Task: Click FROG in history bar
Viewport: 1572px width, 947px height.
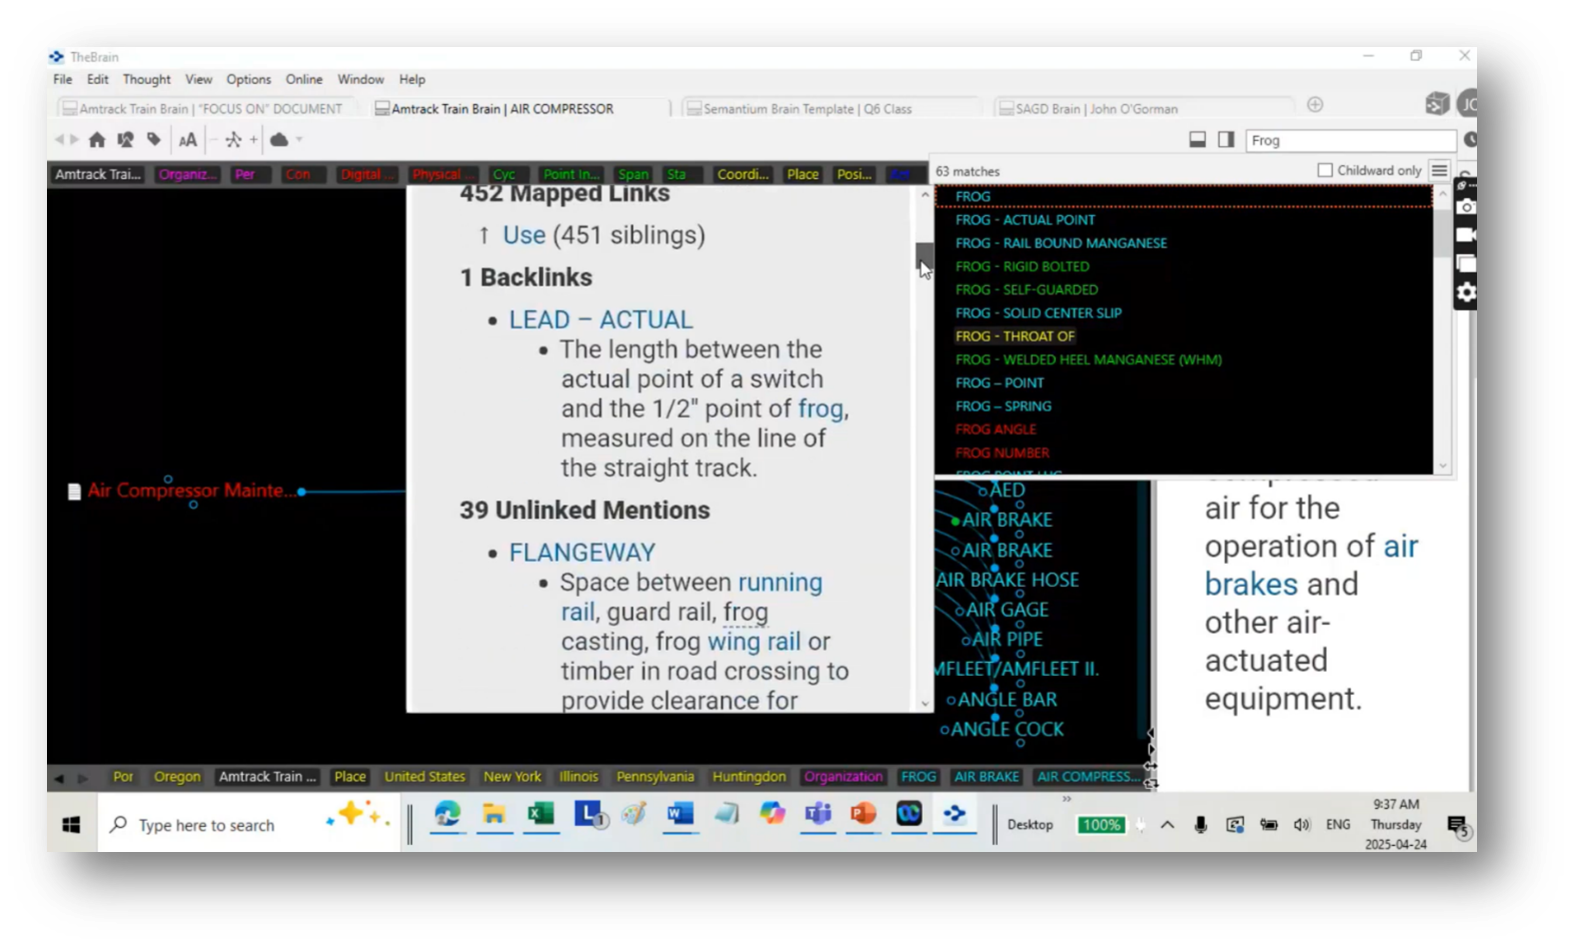Action: [x=918, y=777]
